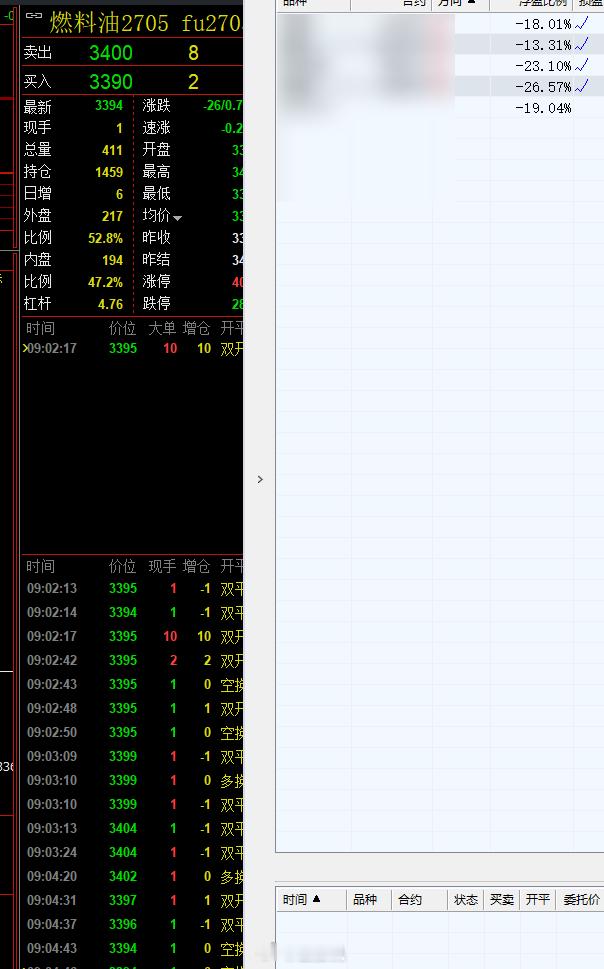Click the 52.8% ratio value
Viewport: 604px width, 969px height.
pyautogui.click(x=106, y=239)
